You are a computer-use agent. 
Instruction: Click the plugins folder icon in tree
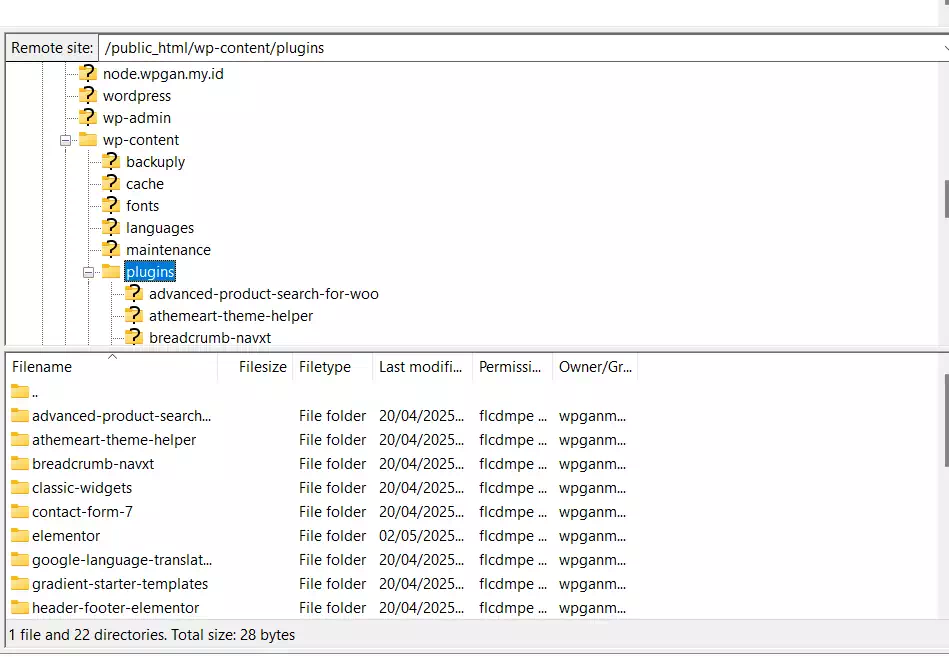point(111,272)
